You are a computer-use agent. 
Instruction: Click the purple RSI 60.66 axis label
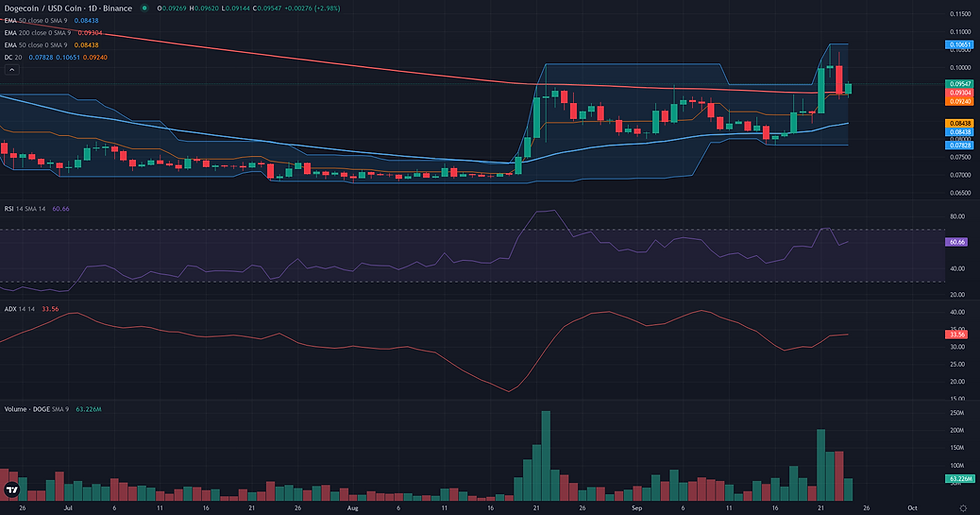point(956,242)
